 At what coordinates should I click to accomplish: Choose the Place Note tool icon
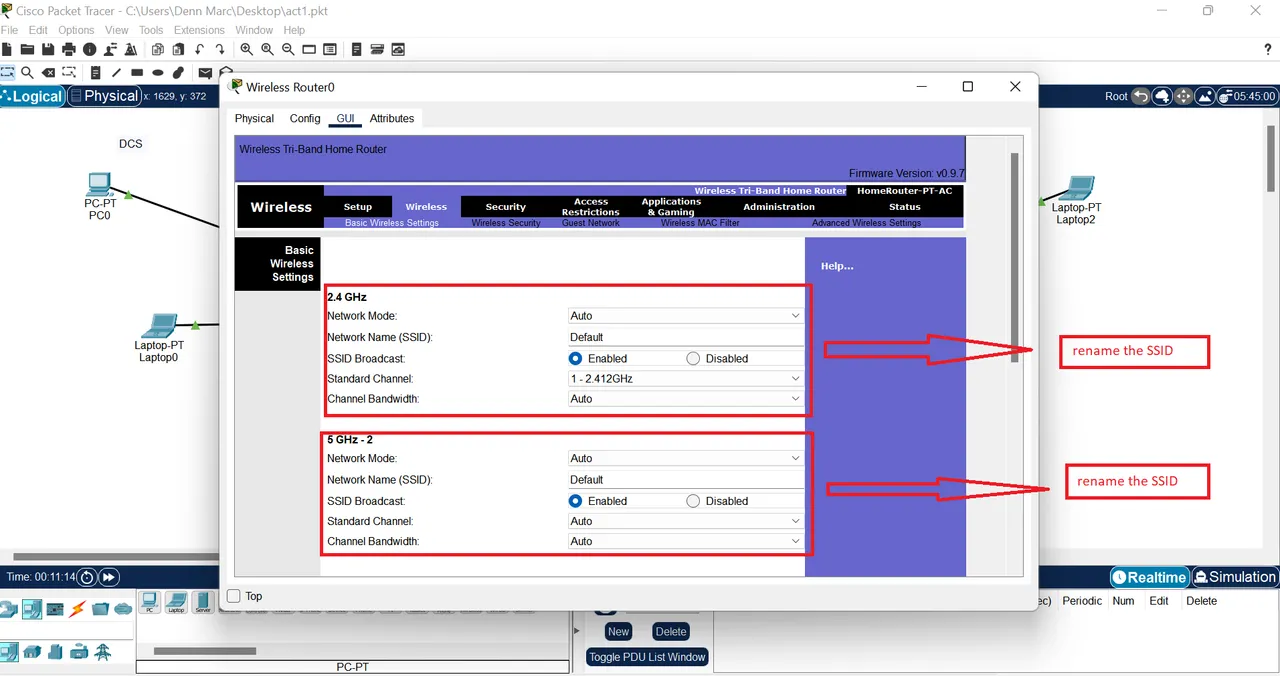point(95,72)
